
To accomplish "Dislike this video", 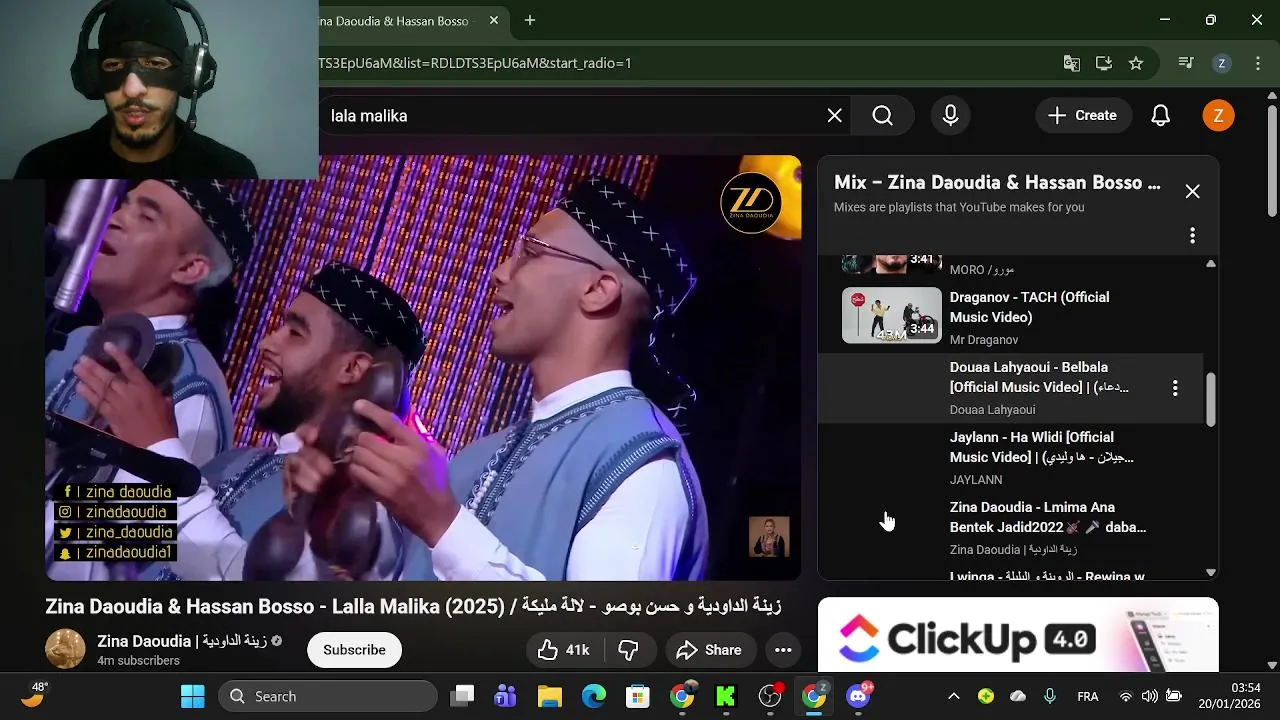I will coord(629,650).
